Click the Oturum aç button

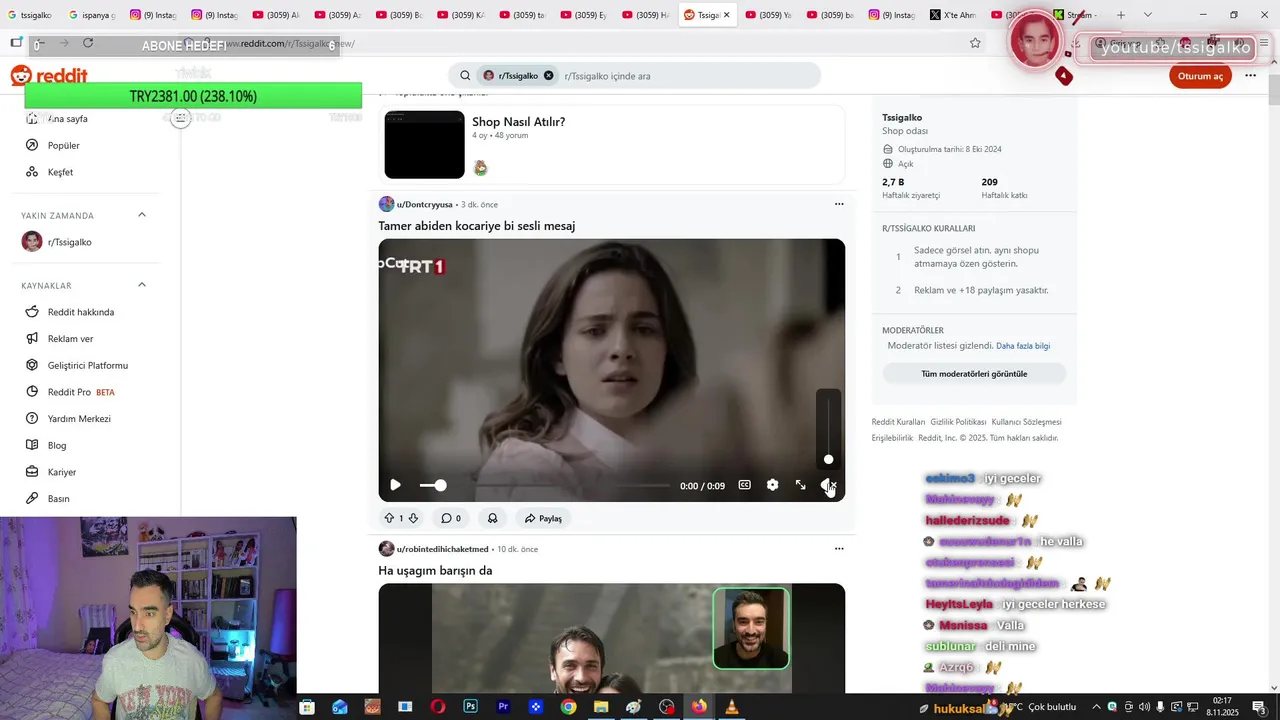pos(1200,76)
